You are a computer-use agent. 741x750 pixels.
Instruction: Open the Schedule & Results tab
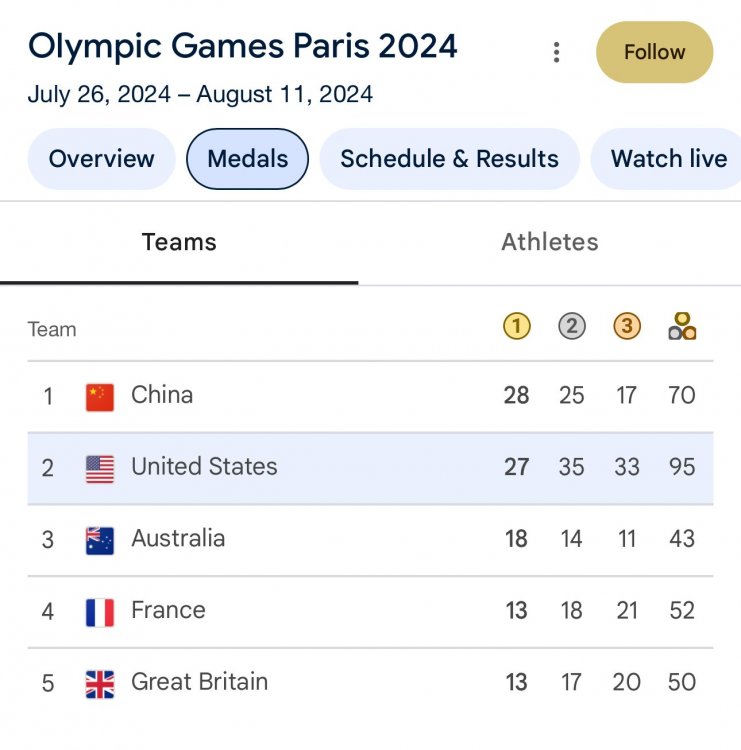coord(449,159)
